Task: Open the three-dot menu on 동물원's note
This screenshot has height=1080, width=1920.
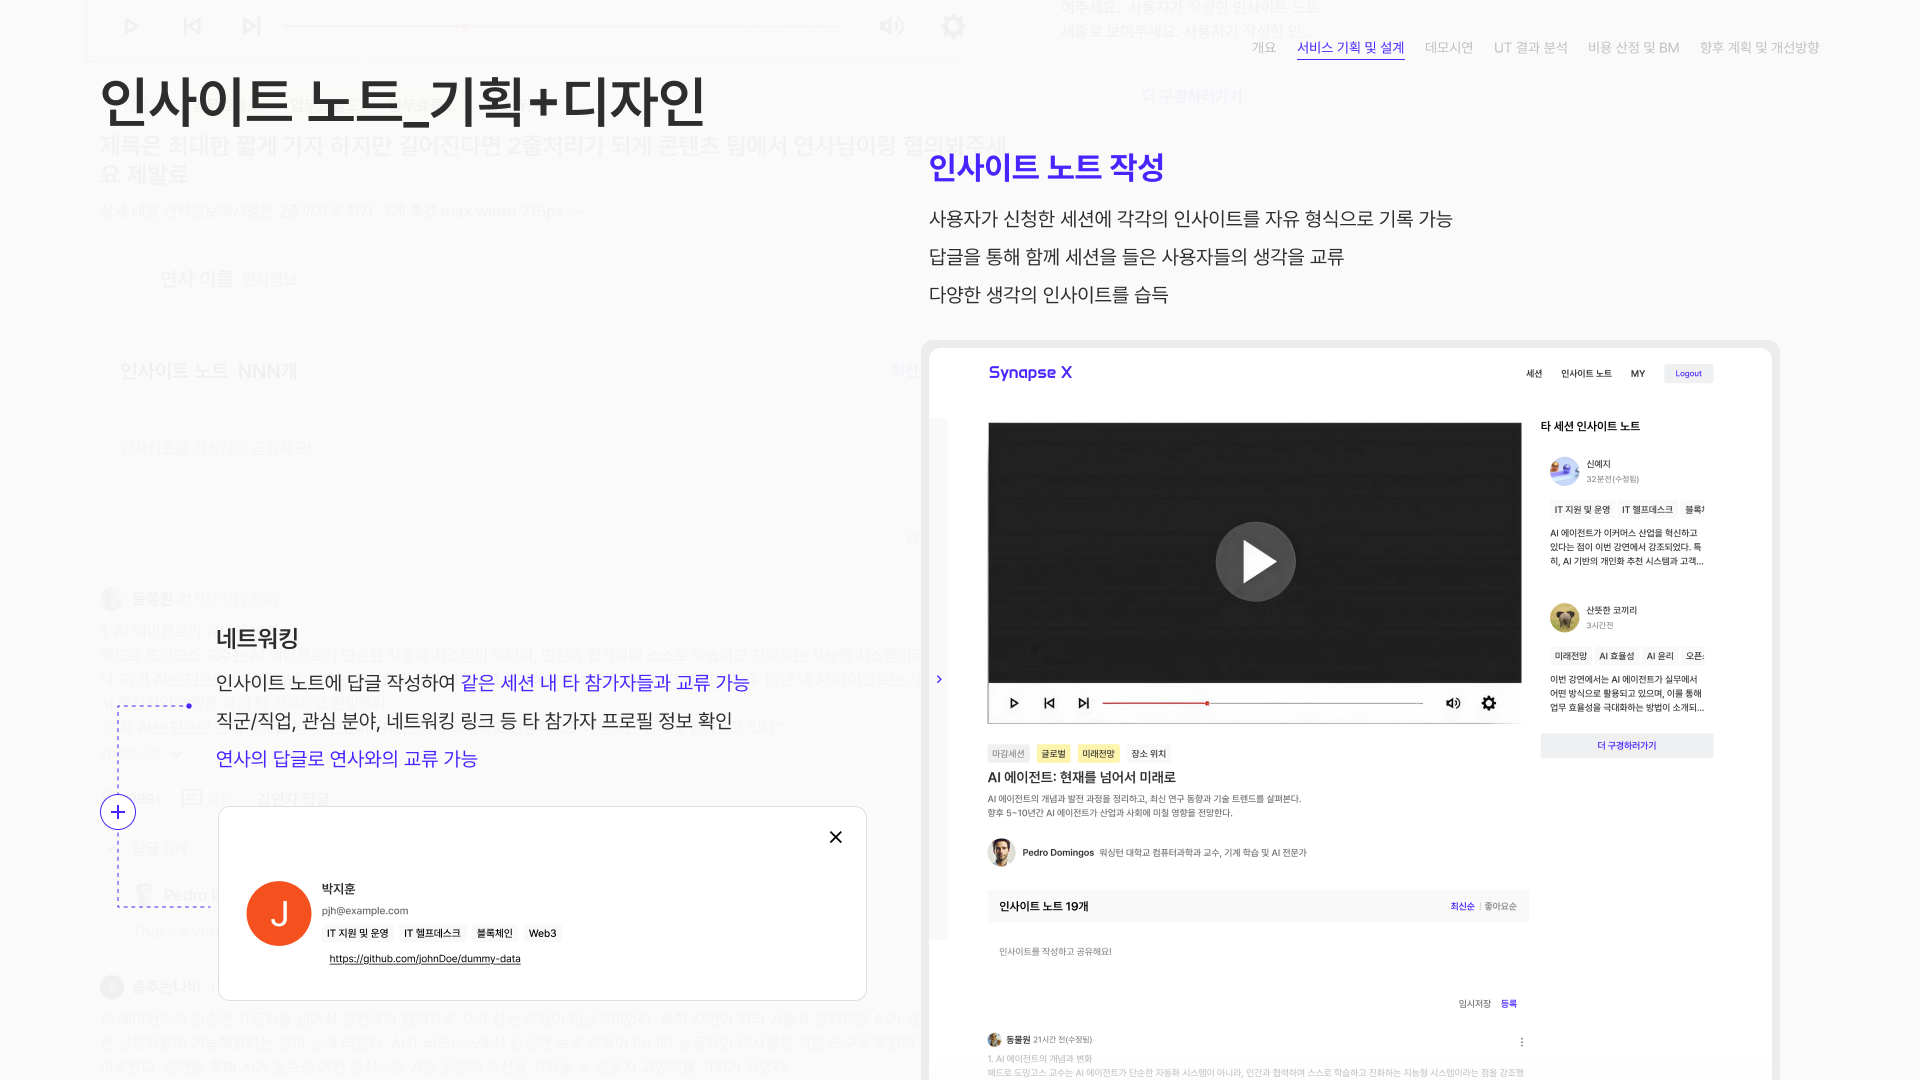Action: pyautogui.click(x=1522, y=1042)
